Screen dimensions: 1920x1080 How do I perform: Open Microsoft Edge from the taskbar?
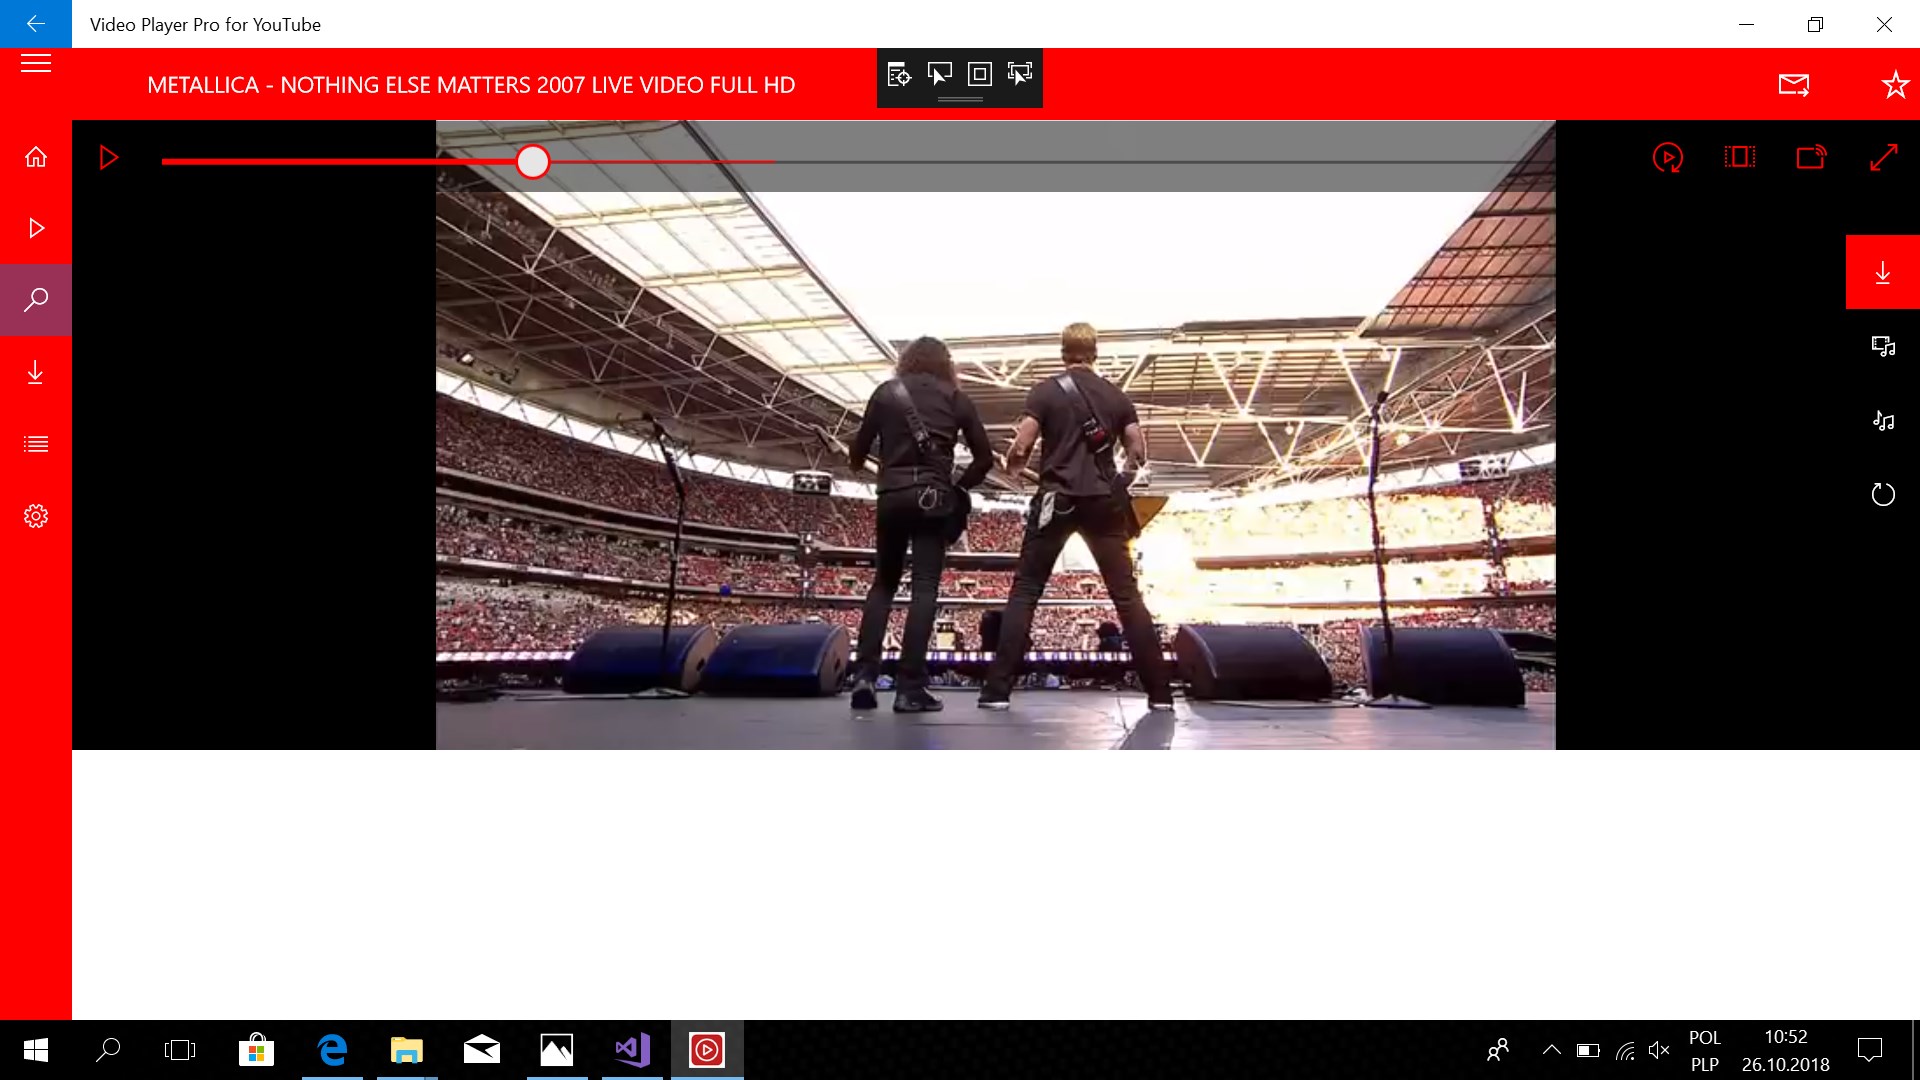(x=332, y=1050)
